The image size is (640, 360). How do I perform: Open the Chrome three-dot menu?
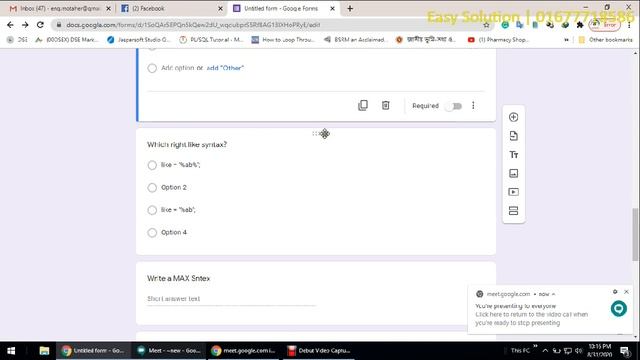tap(629, 25)
